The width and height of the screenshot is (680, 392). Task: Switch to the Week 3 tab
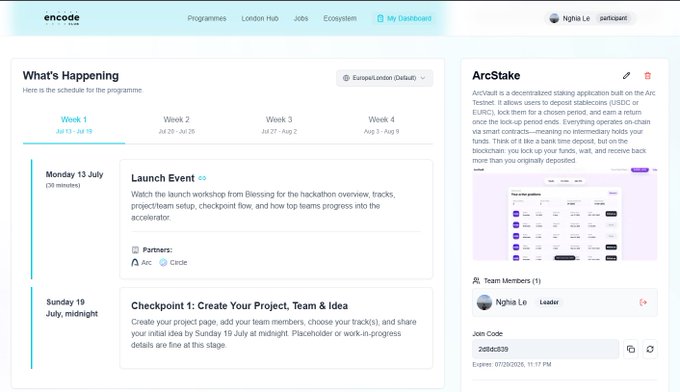pos(279,124)
